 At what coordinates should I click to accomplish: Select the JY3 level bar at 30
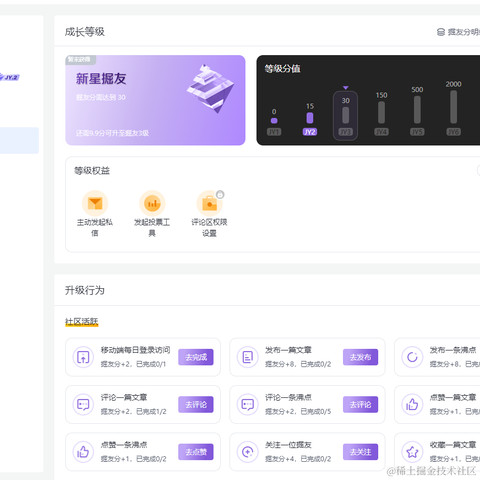[x=346, y=115]
